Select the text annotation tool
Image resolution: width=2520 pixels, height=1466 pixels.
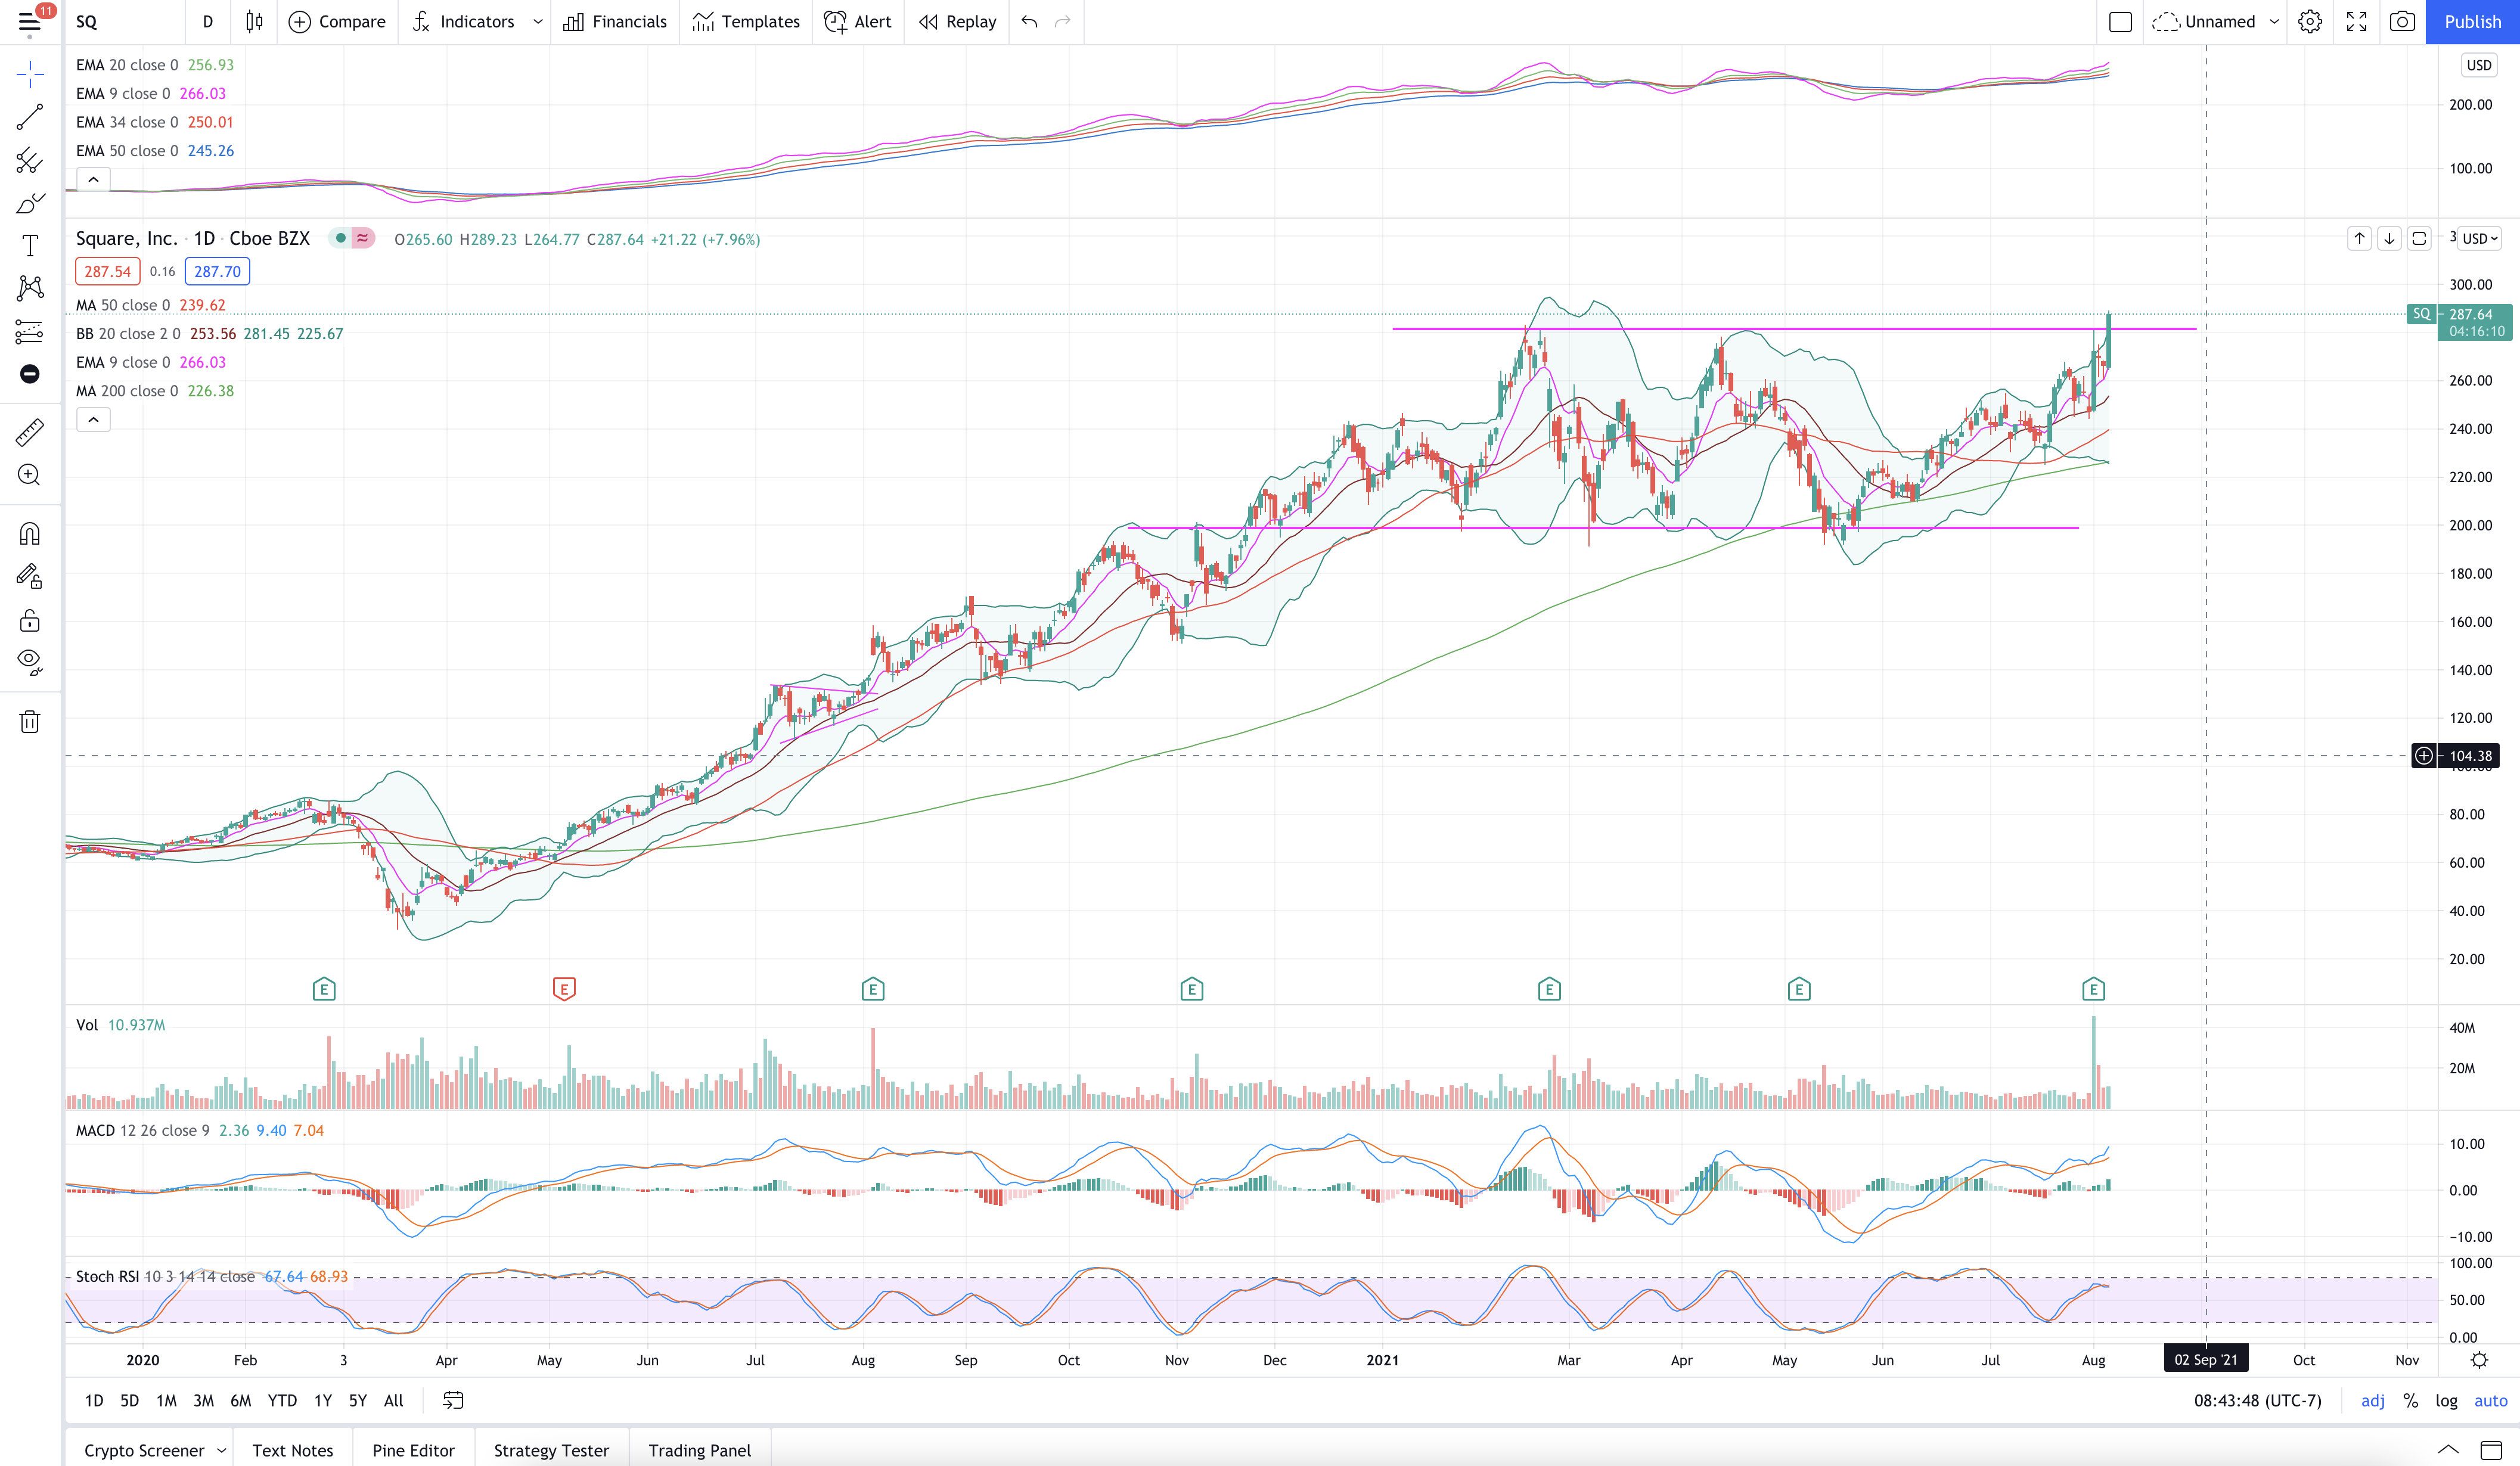(30, 246)
